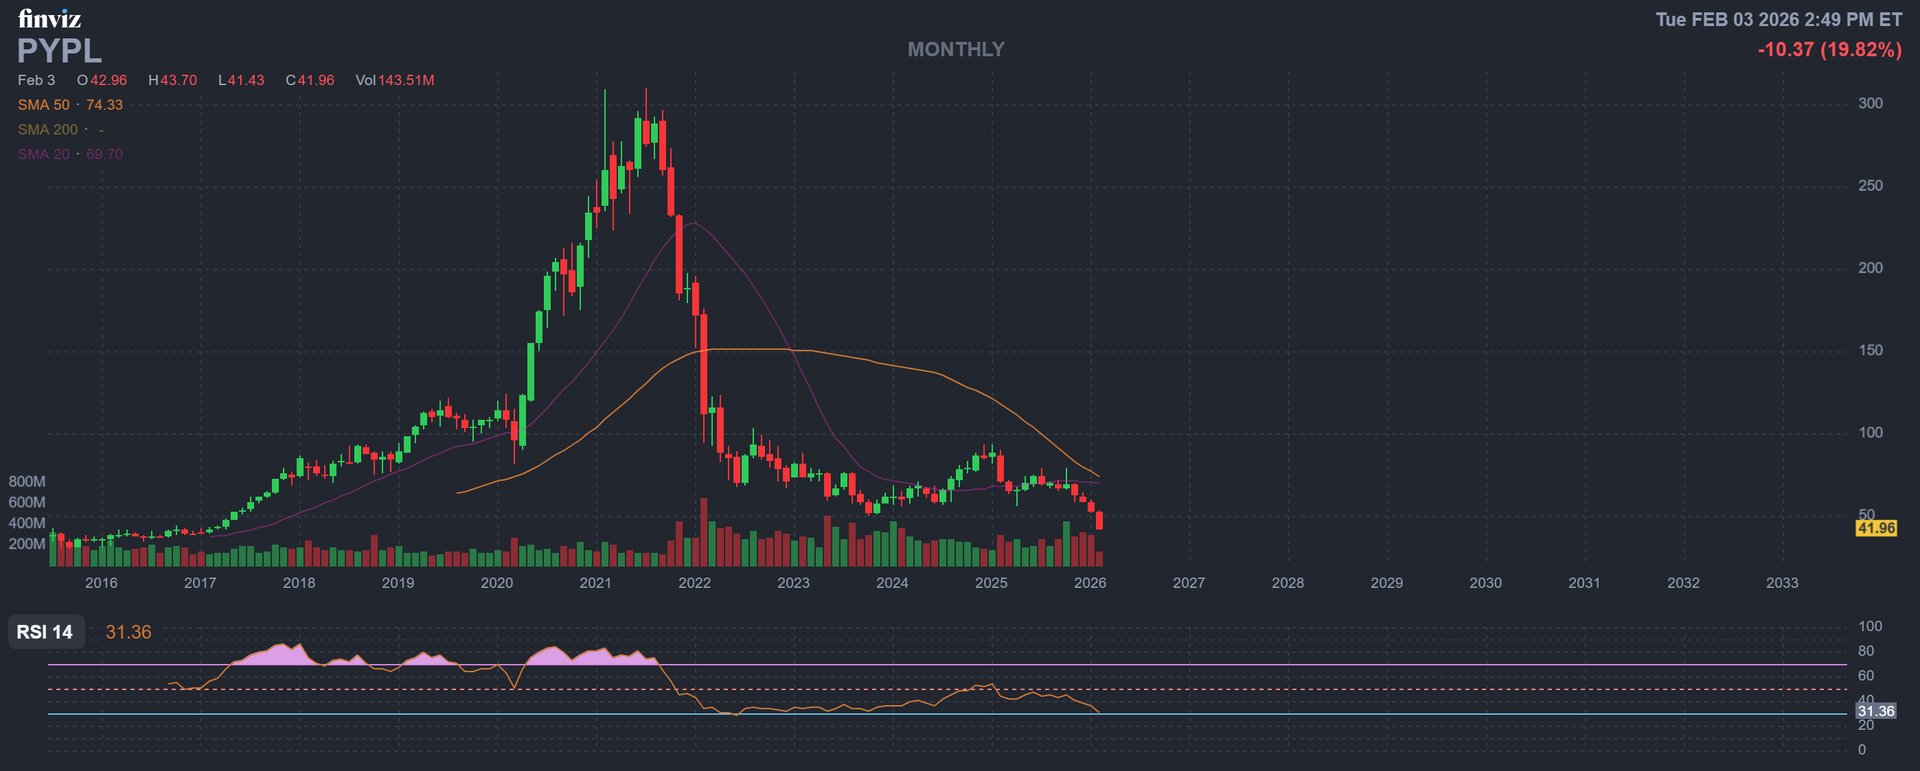Click the SMA 50 legend label
Screen dimensions: 1920x771
[44, 105]
